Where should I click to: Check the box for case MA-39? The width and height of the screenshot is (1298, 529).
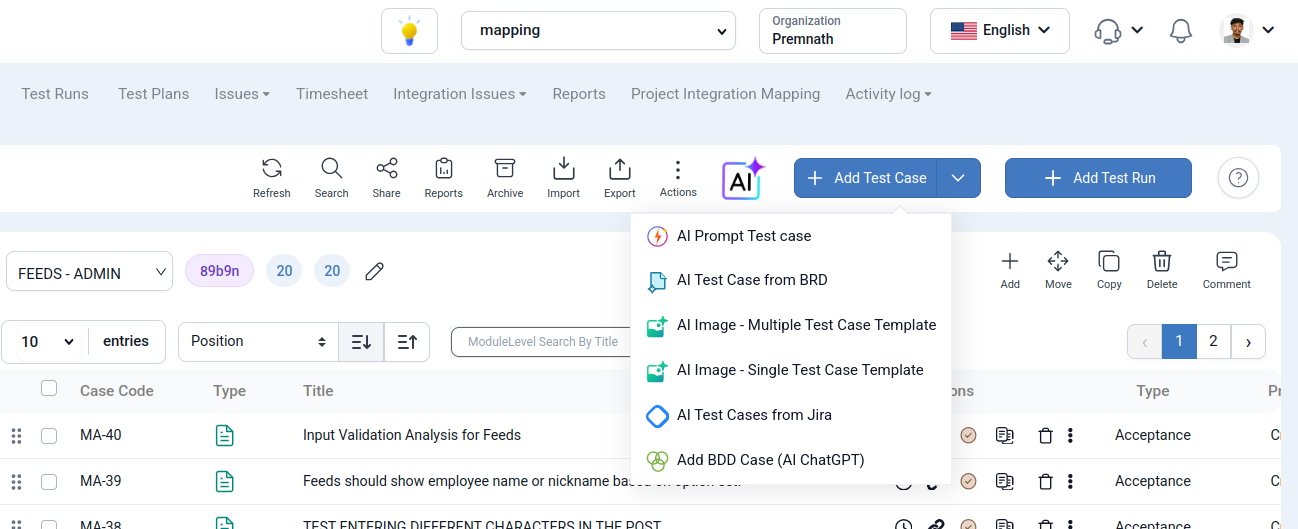(x=49, y=482)
